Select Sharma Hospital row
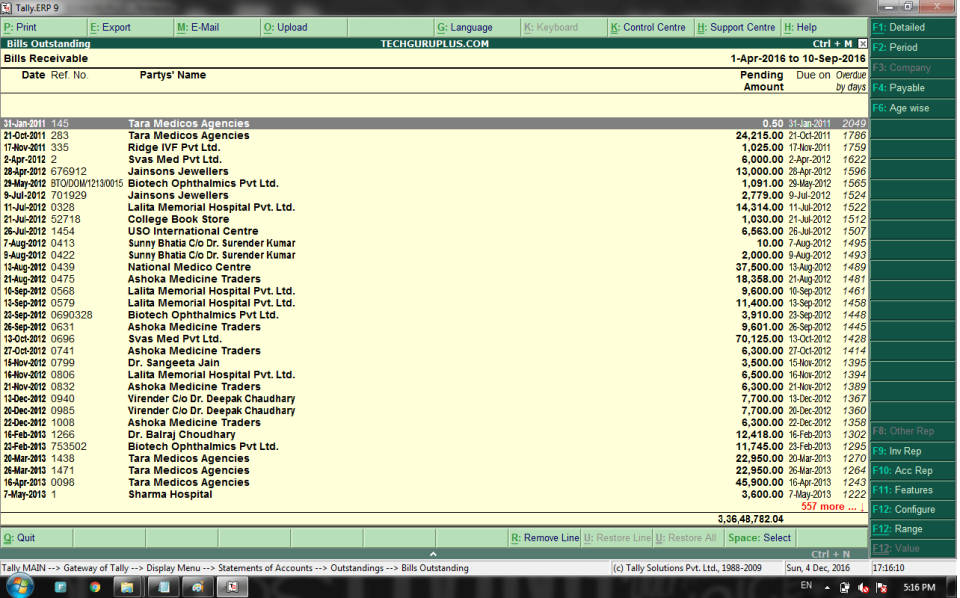The height and width of the screenshot is (598, 960). click(x=434, y=495)
